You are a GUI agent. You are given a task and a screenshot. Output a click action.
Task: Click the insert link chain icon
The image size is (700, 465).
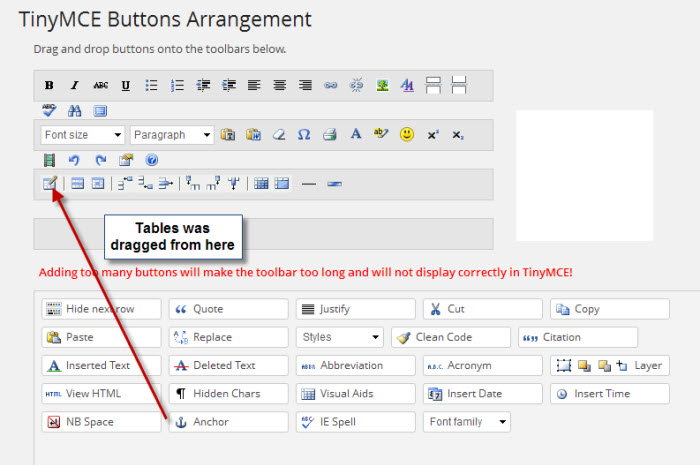(x=331, y=85)
